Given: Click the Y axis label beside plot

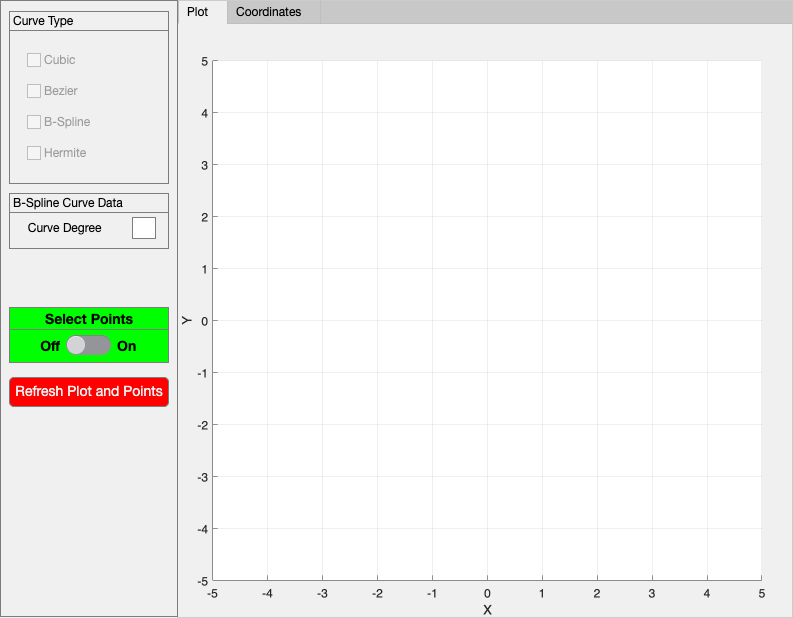Looking at the screenshot, I should point(187,320).
